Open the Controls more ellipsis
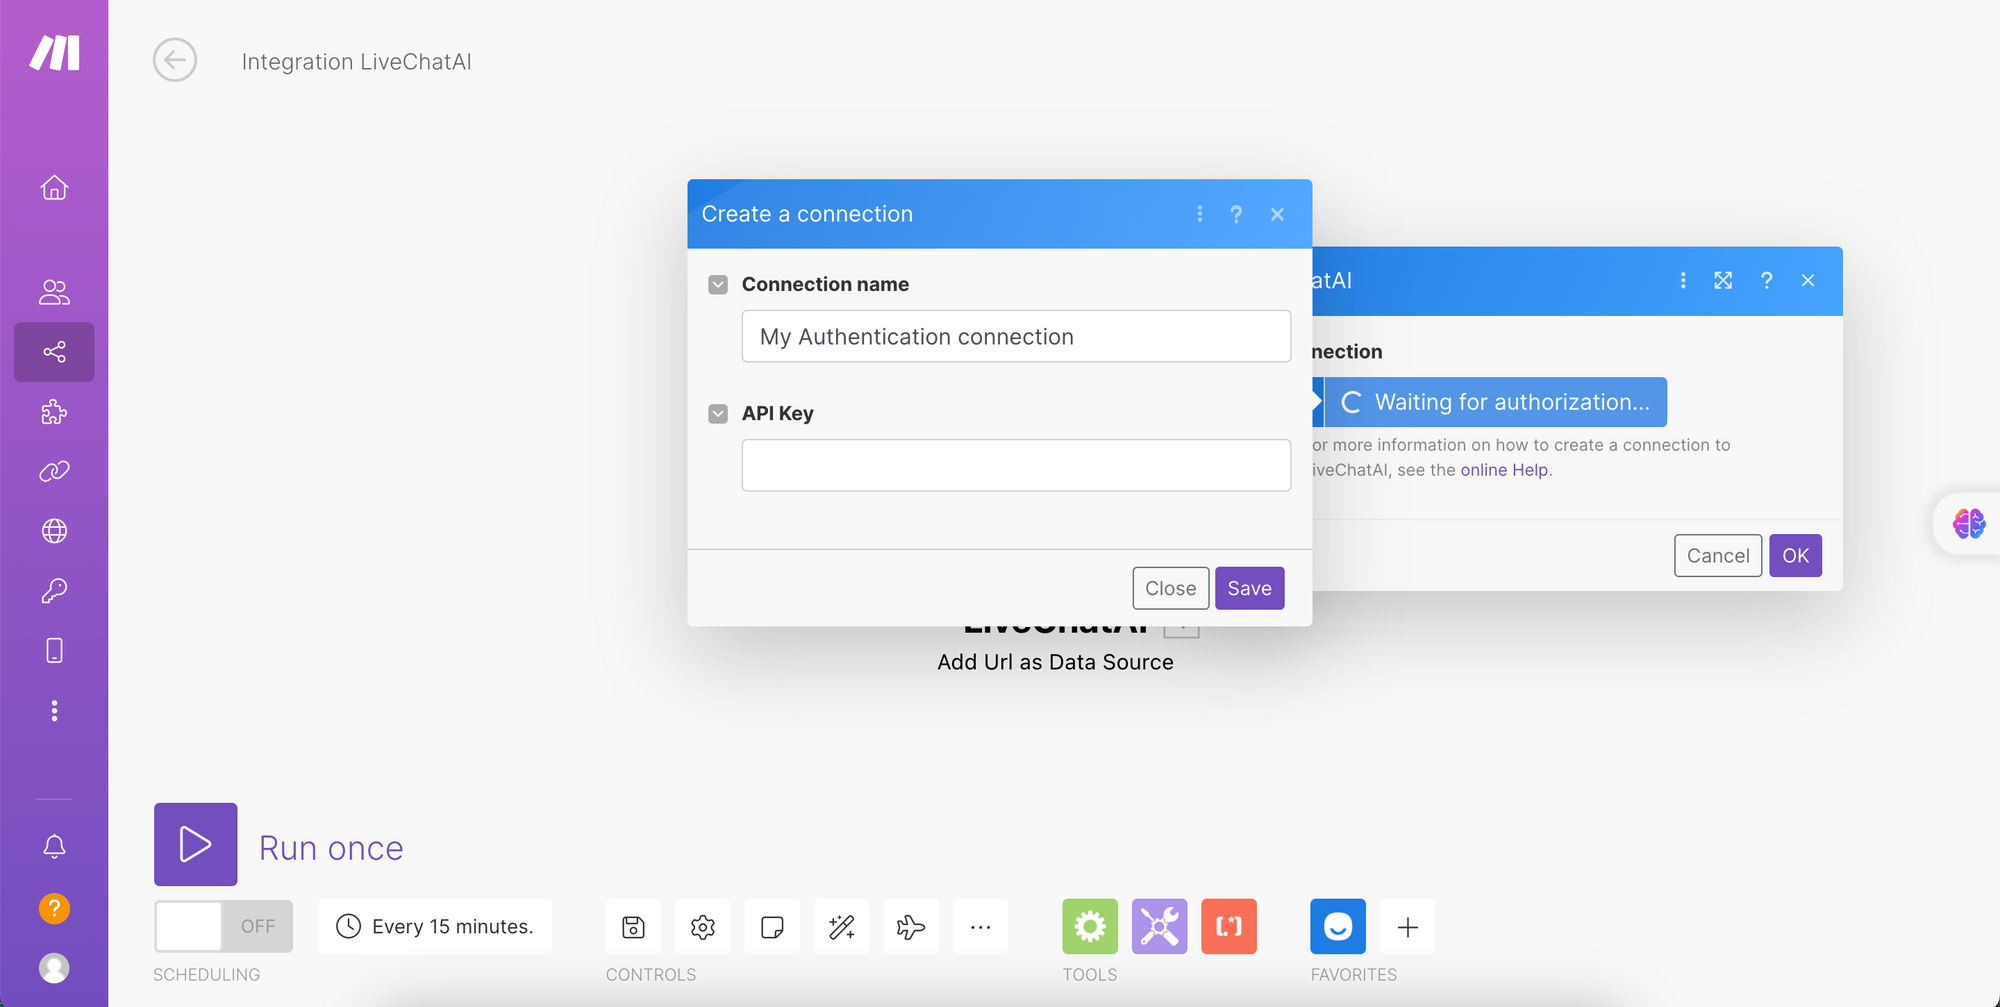Screen dimensions: 2000x1007 (981, 927)
